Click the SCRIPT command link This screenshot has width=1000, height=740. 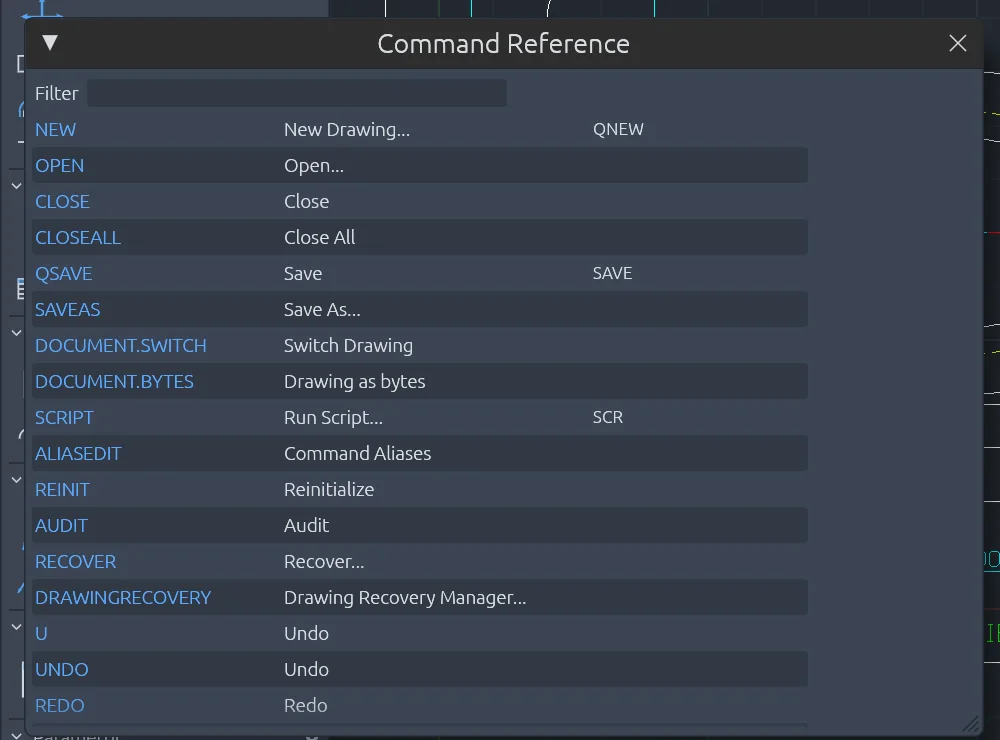[64, 418]
